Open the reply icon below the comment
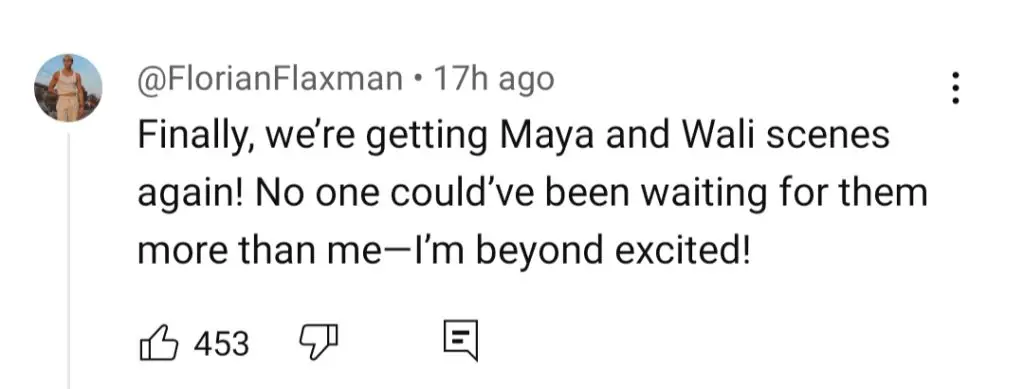This screenshot has width=1024, height=389. pos(460,341)
